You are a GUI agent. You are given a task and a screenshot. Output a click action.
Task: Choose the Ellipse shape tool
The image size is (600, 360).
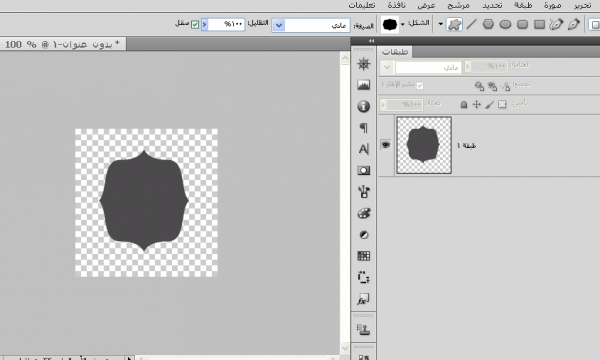pyautogui.click(x=505, y=24)
